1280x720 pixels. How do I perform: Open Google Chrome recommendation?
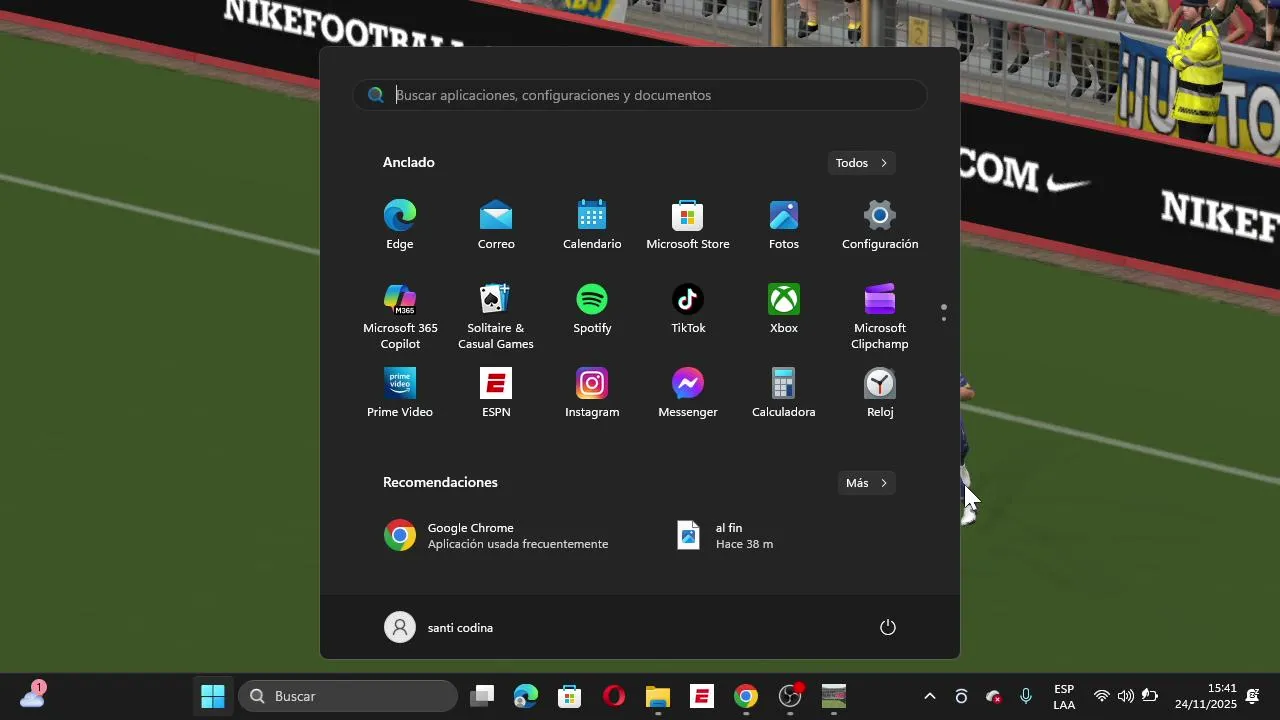click(497, 536)
